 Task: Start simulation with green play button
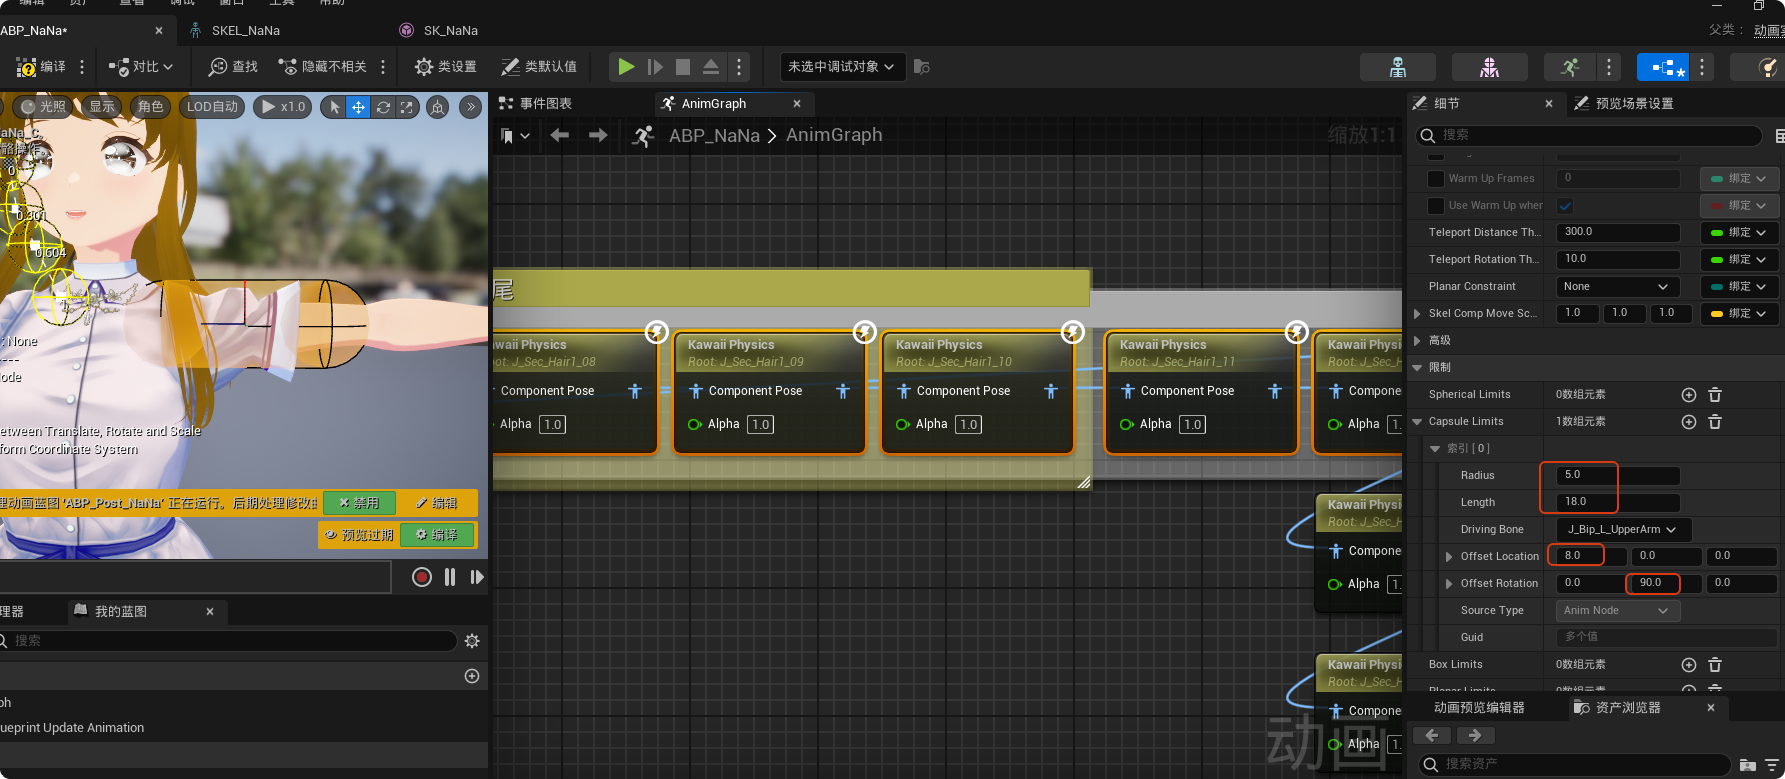626,67
